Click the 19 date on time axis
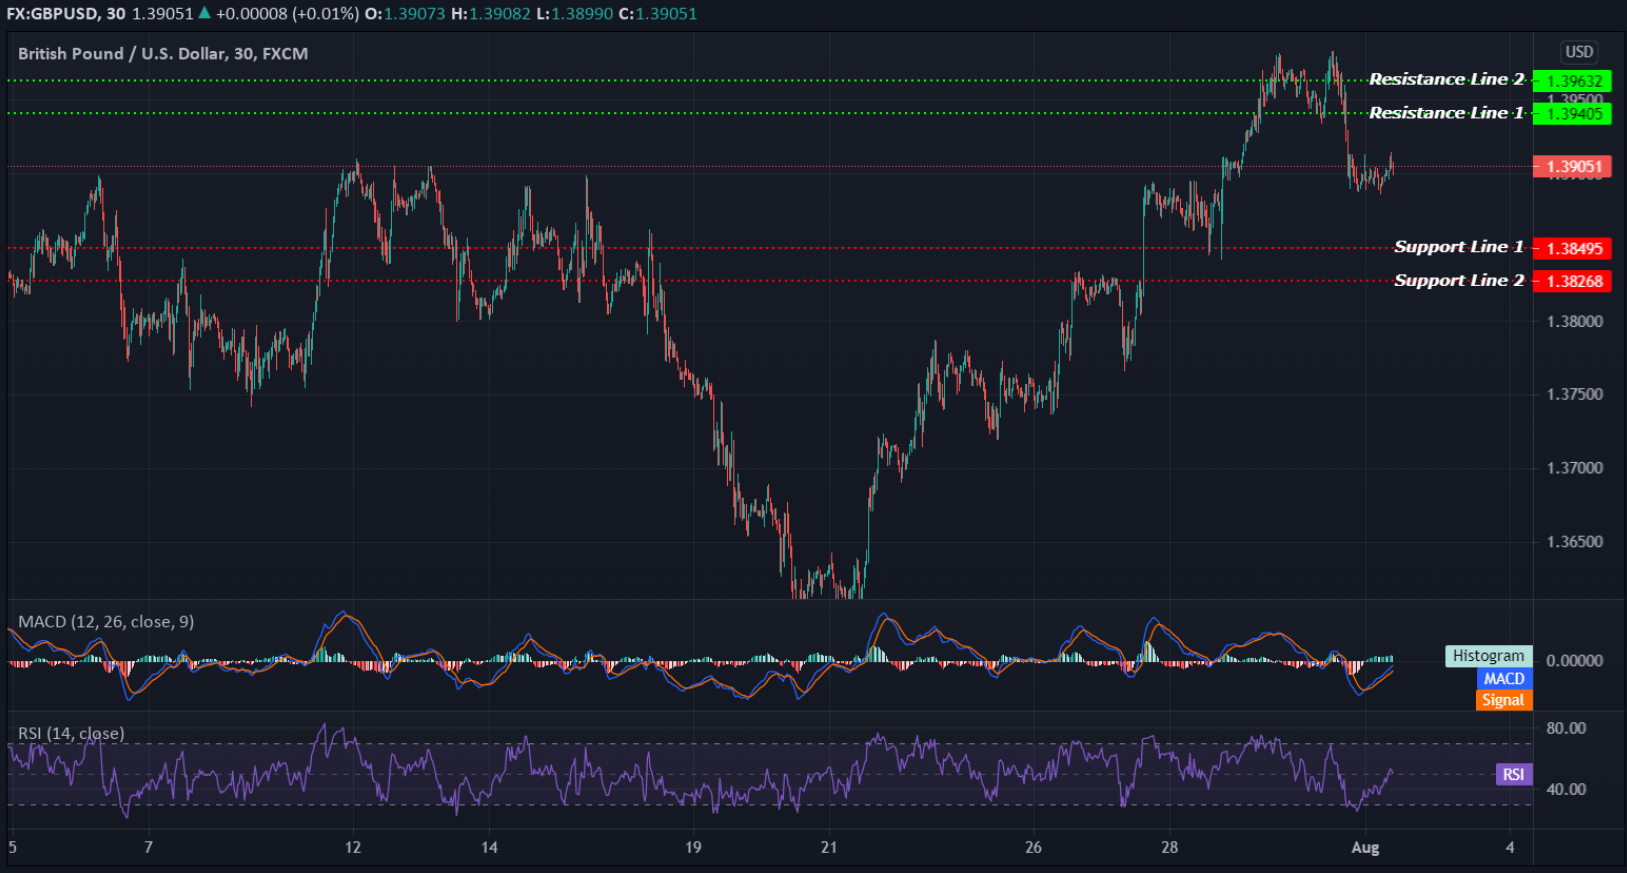 tap(693, 847)
